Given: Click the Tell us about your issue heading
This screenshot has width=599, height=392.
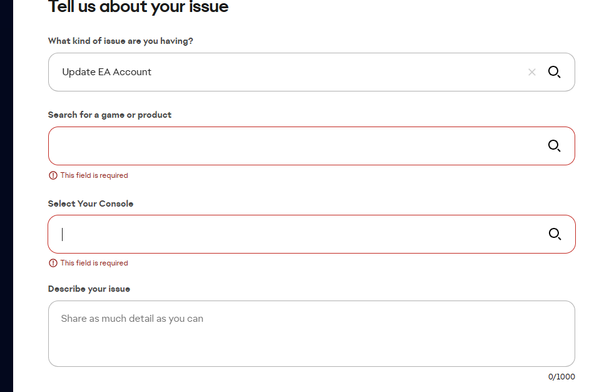Looking at the screenshot, I should 138,6.
